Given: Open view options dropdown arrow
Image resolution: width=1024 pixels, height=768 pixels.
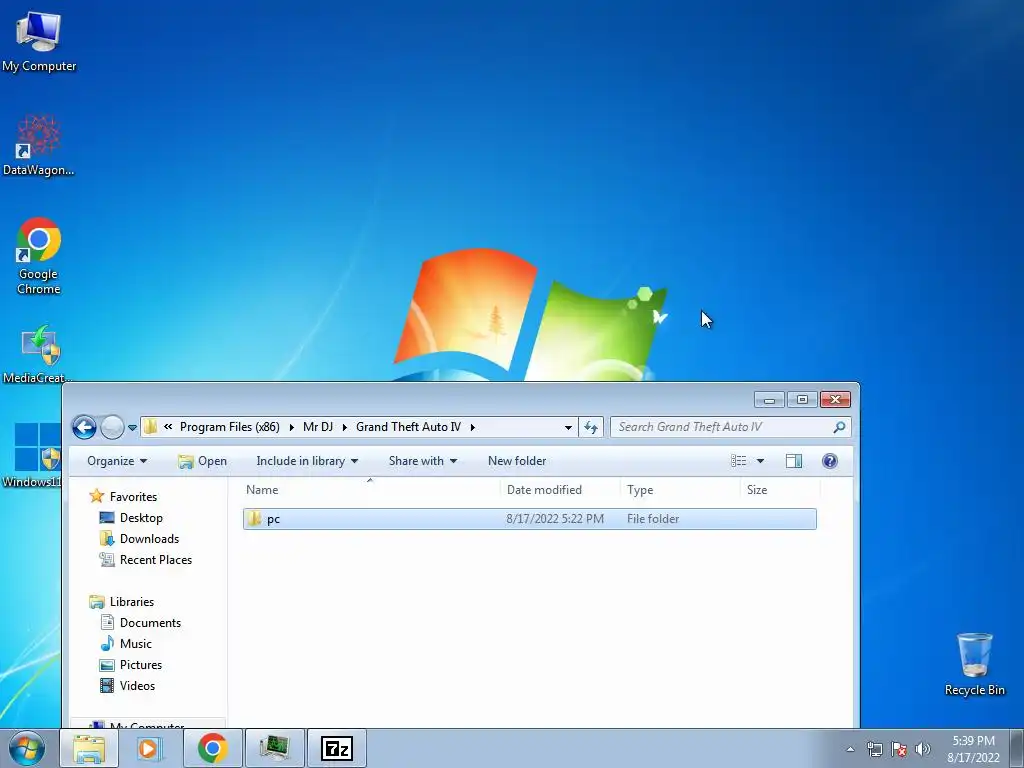Looking at the screenshot, I should (760, 461).
